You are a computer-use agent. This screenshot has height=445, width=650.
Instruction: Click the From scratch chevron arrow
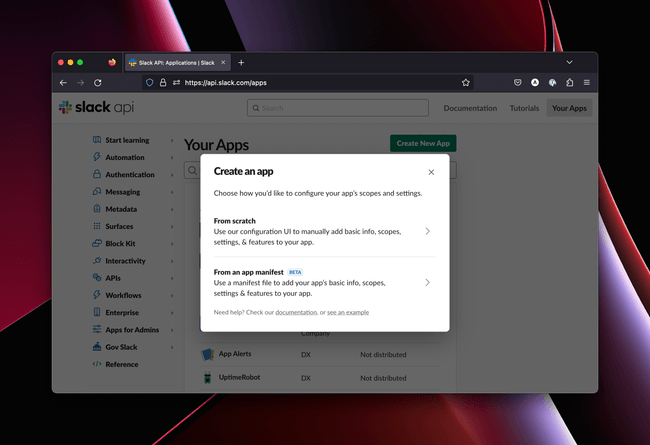coord(427,231)
